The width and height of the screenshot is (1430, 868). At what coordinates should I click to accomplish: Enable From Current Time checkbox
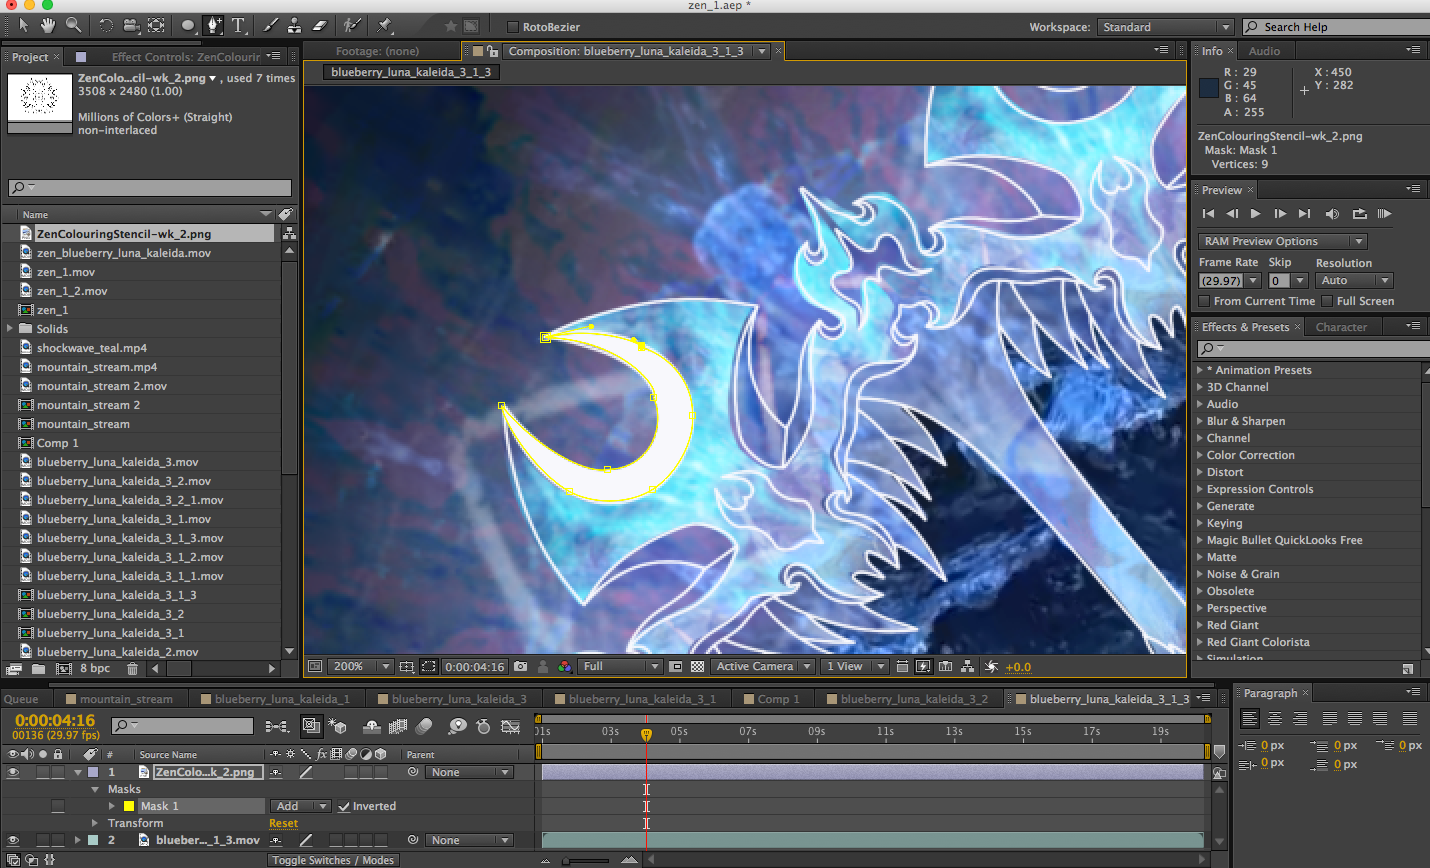pos(1205,301)
